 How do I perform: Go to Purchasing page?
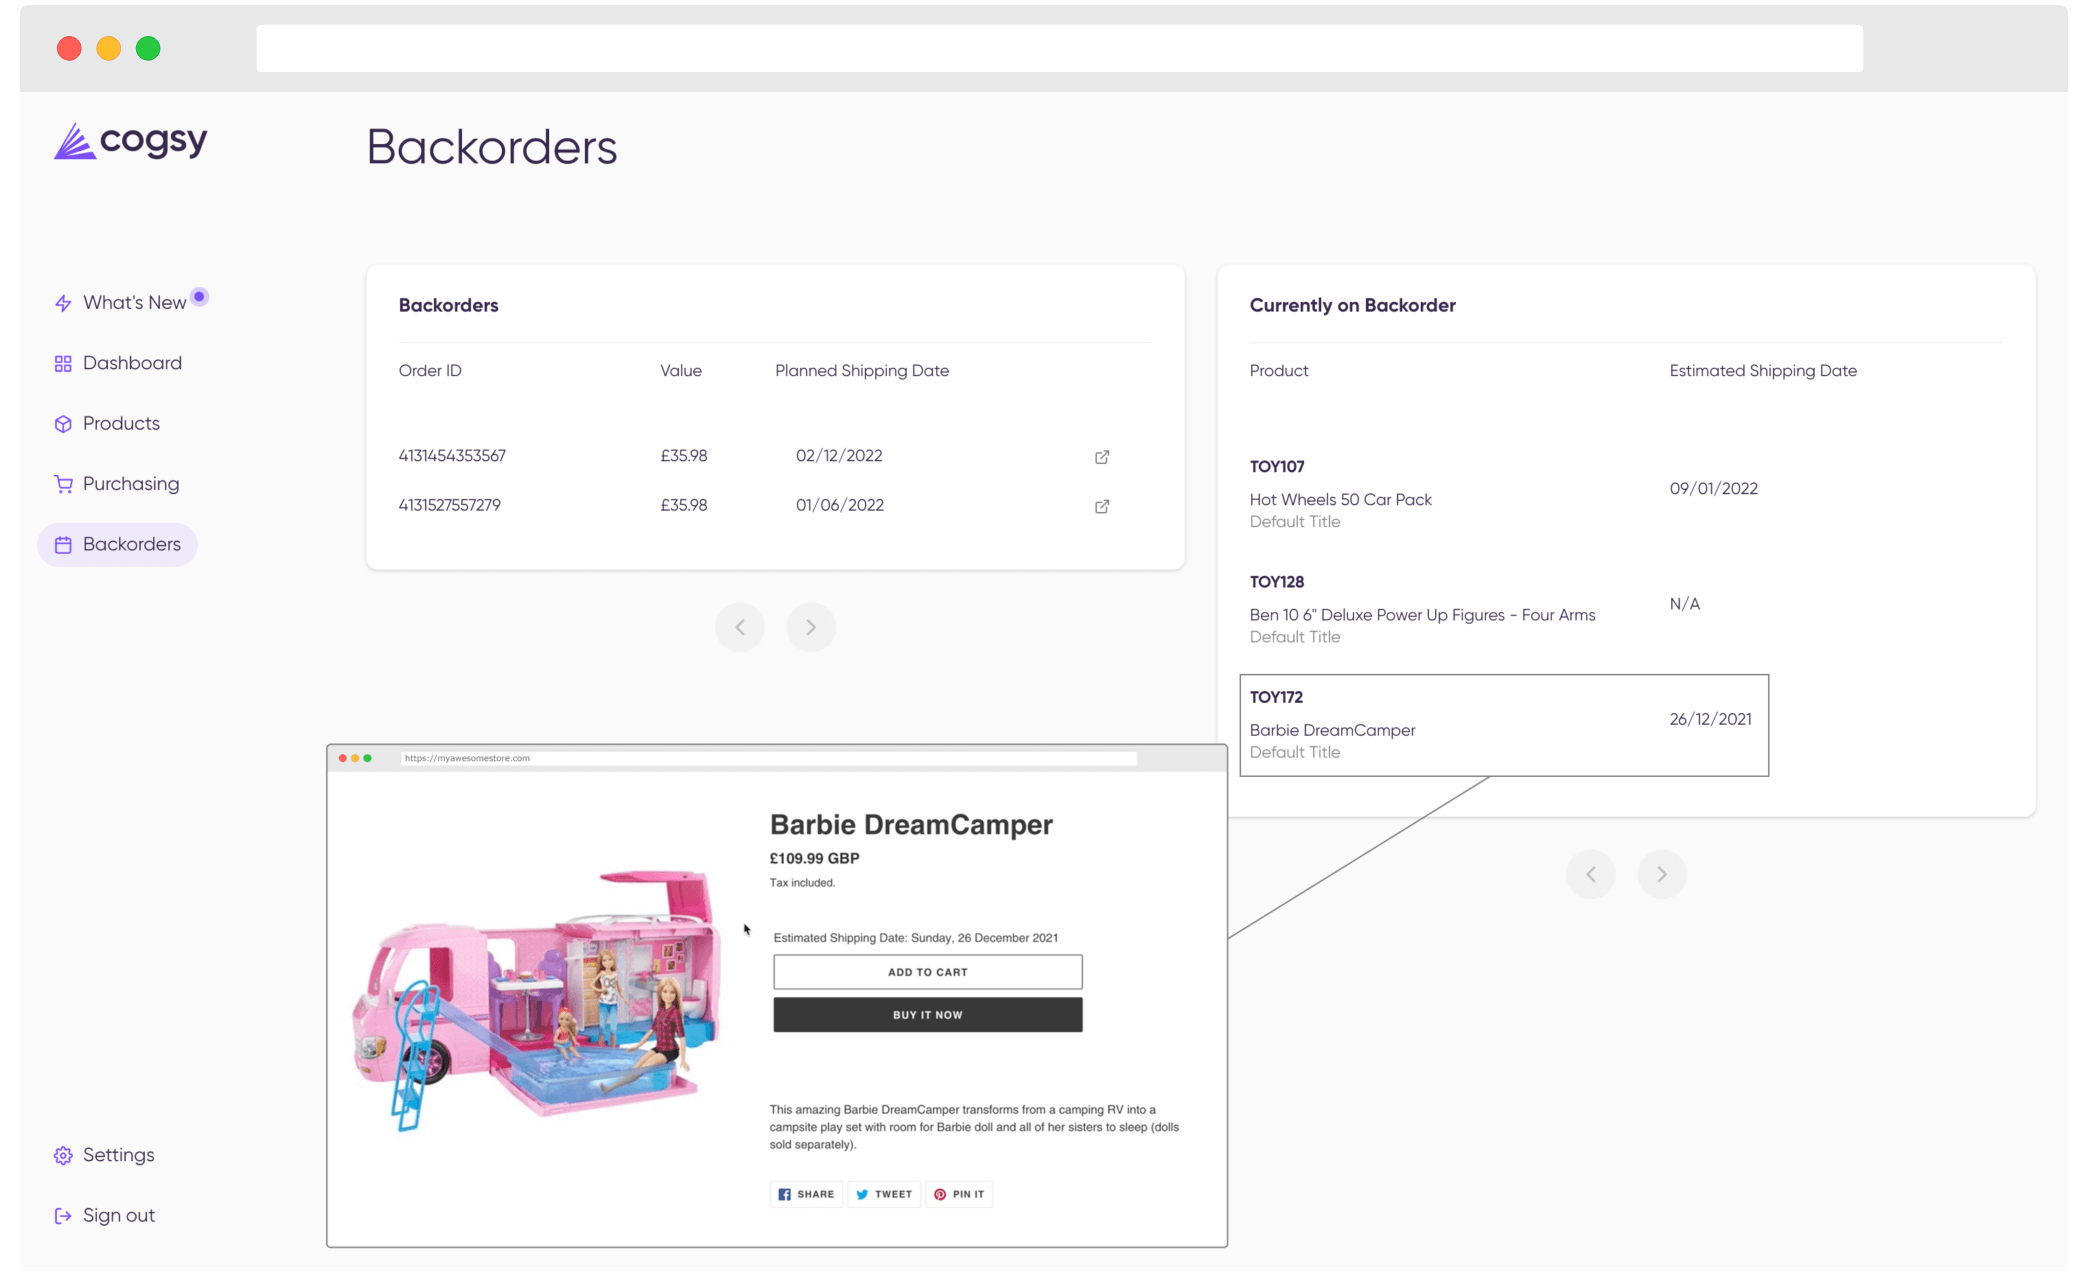tap(130, 484)
